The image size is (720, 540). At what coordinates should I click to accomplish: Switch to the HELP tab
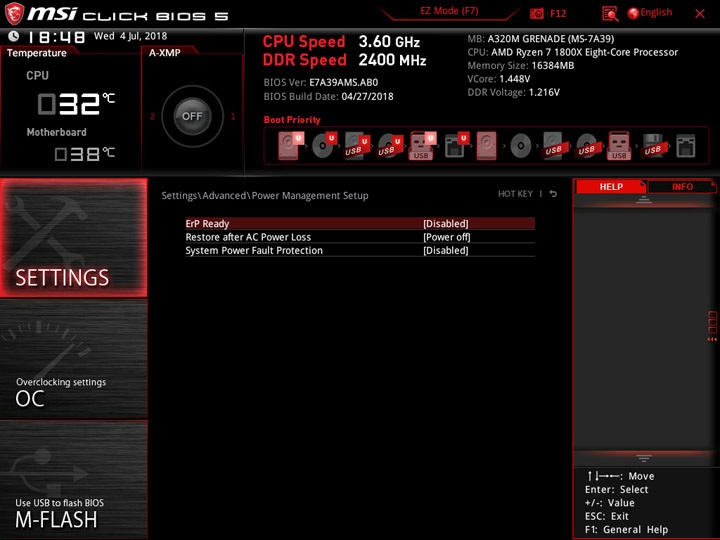pyautogui.click(x=611, y=186)
